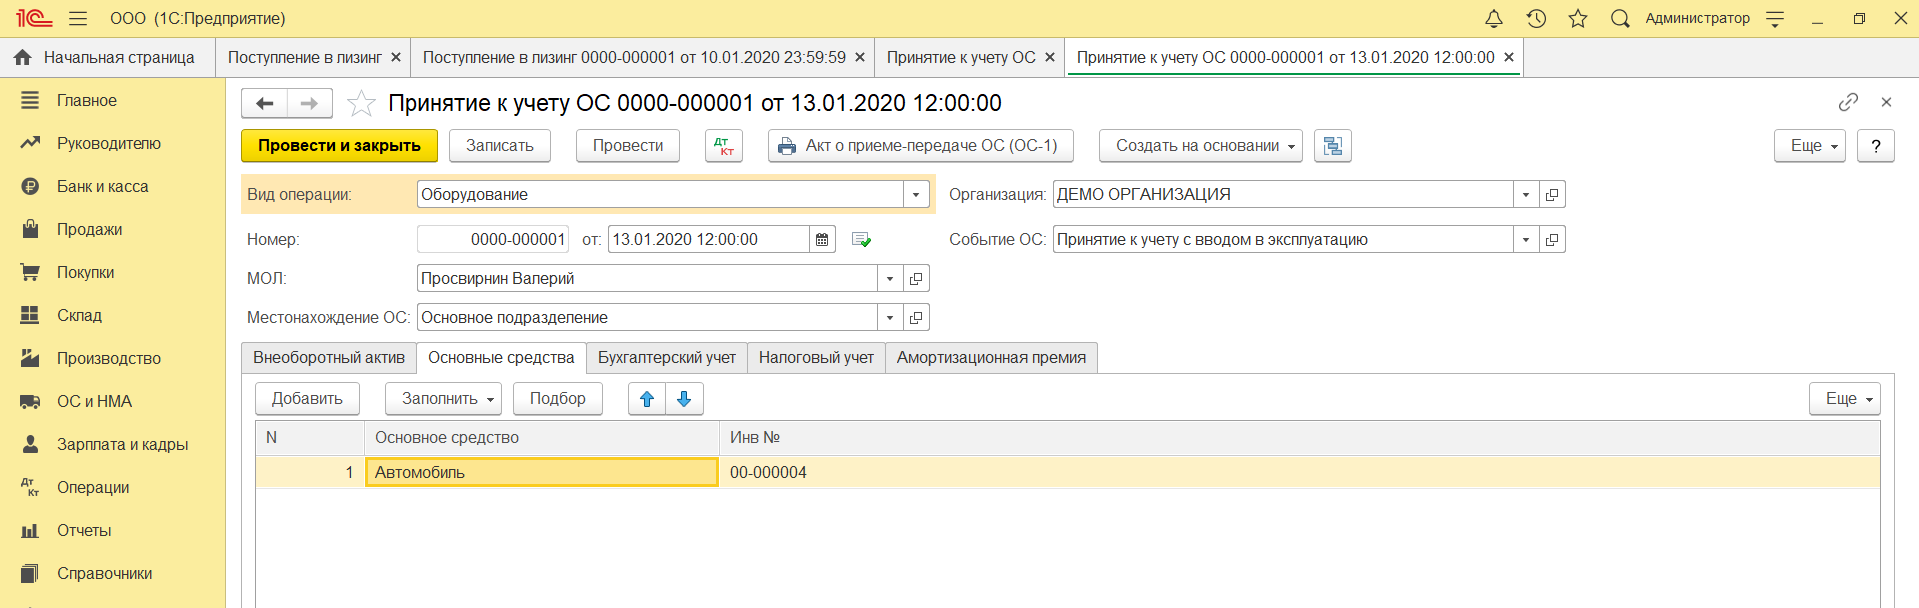Viewport: 1919px width, 608px height.
Task: Click the Номер input field
Action: tap(493, 240)
